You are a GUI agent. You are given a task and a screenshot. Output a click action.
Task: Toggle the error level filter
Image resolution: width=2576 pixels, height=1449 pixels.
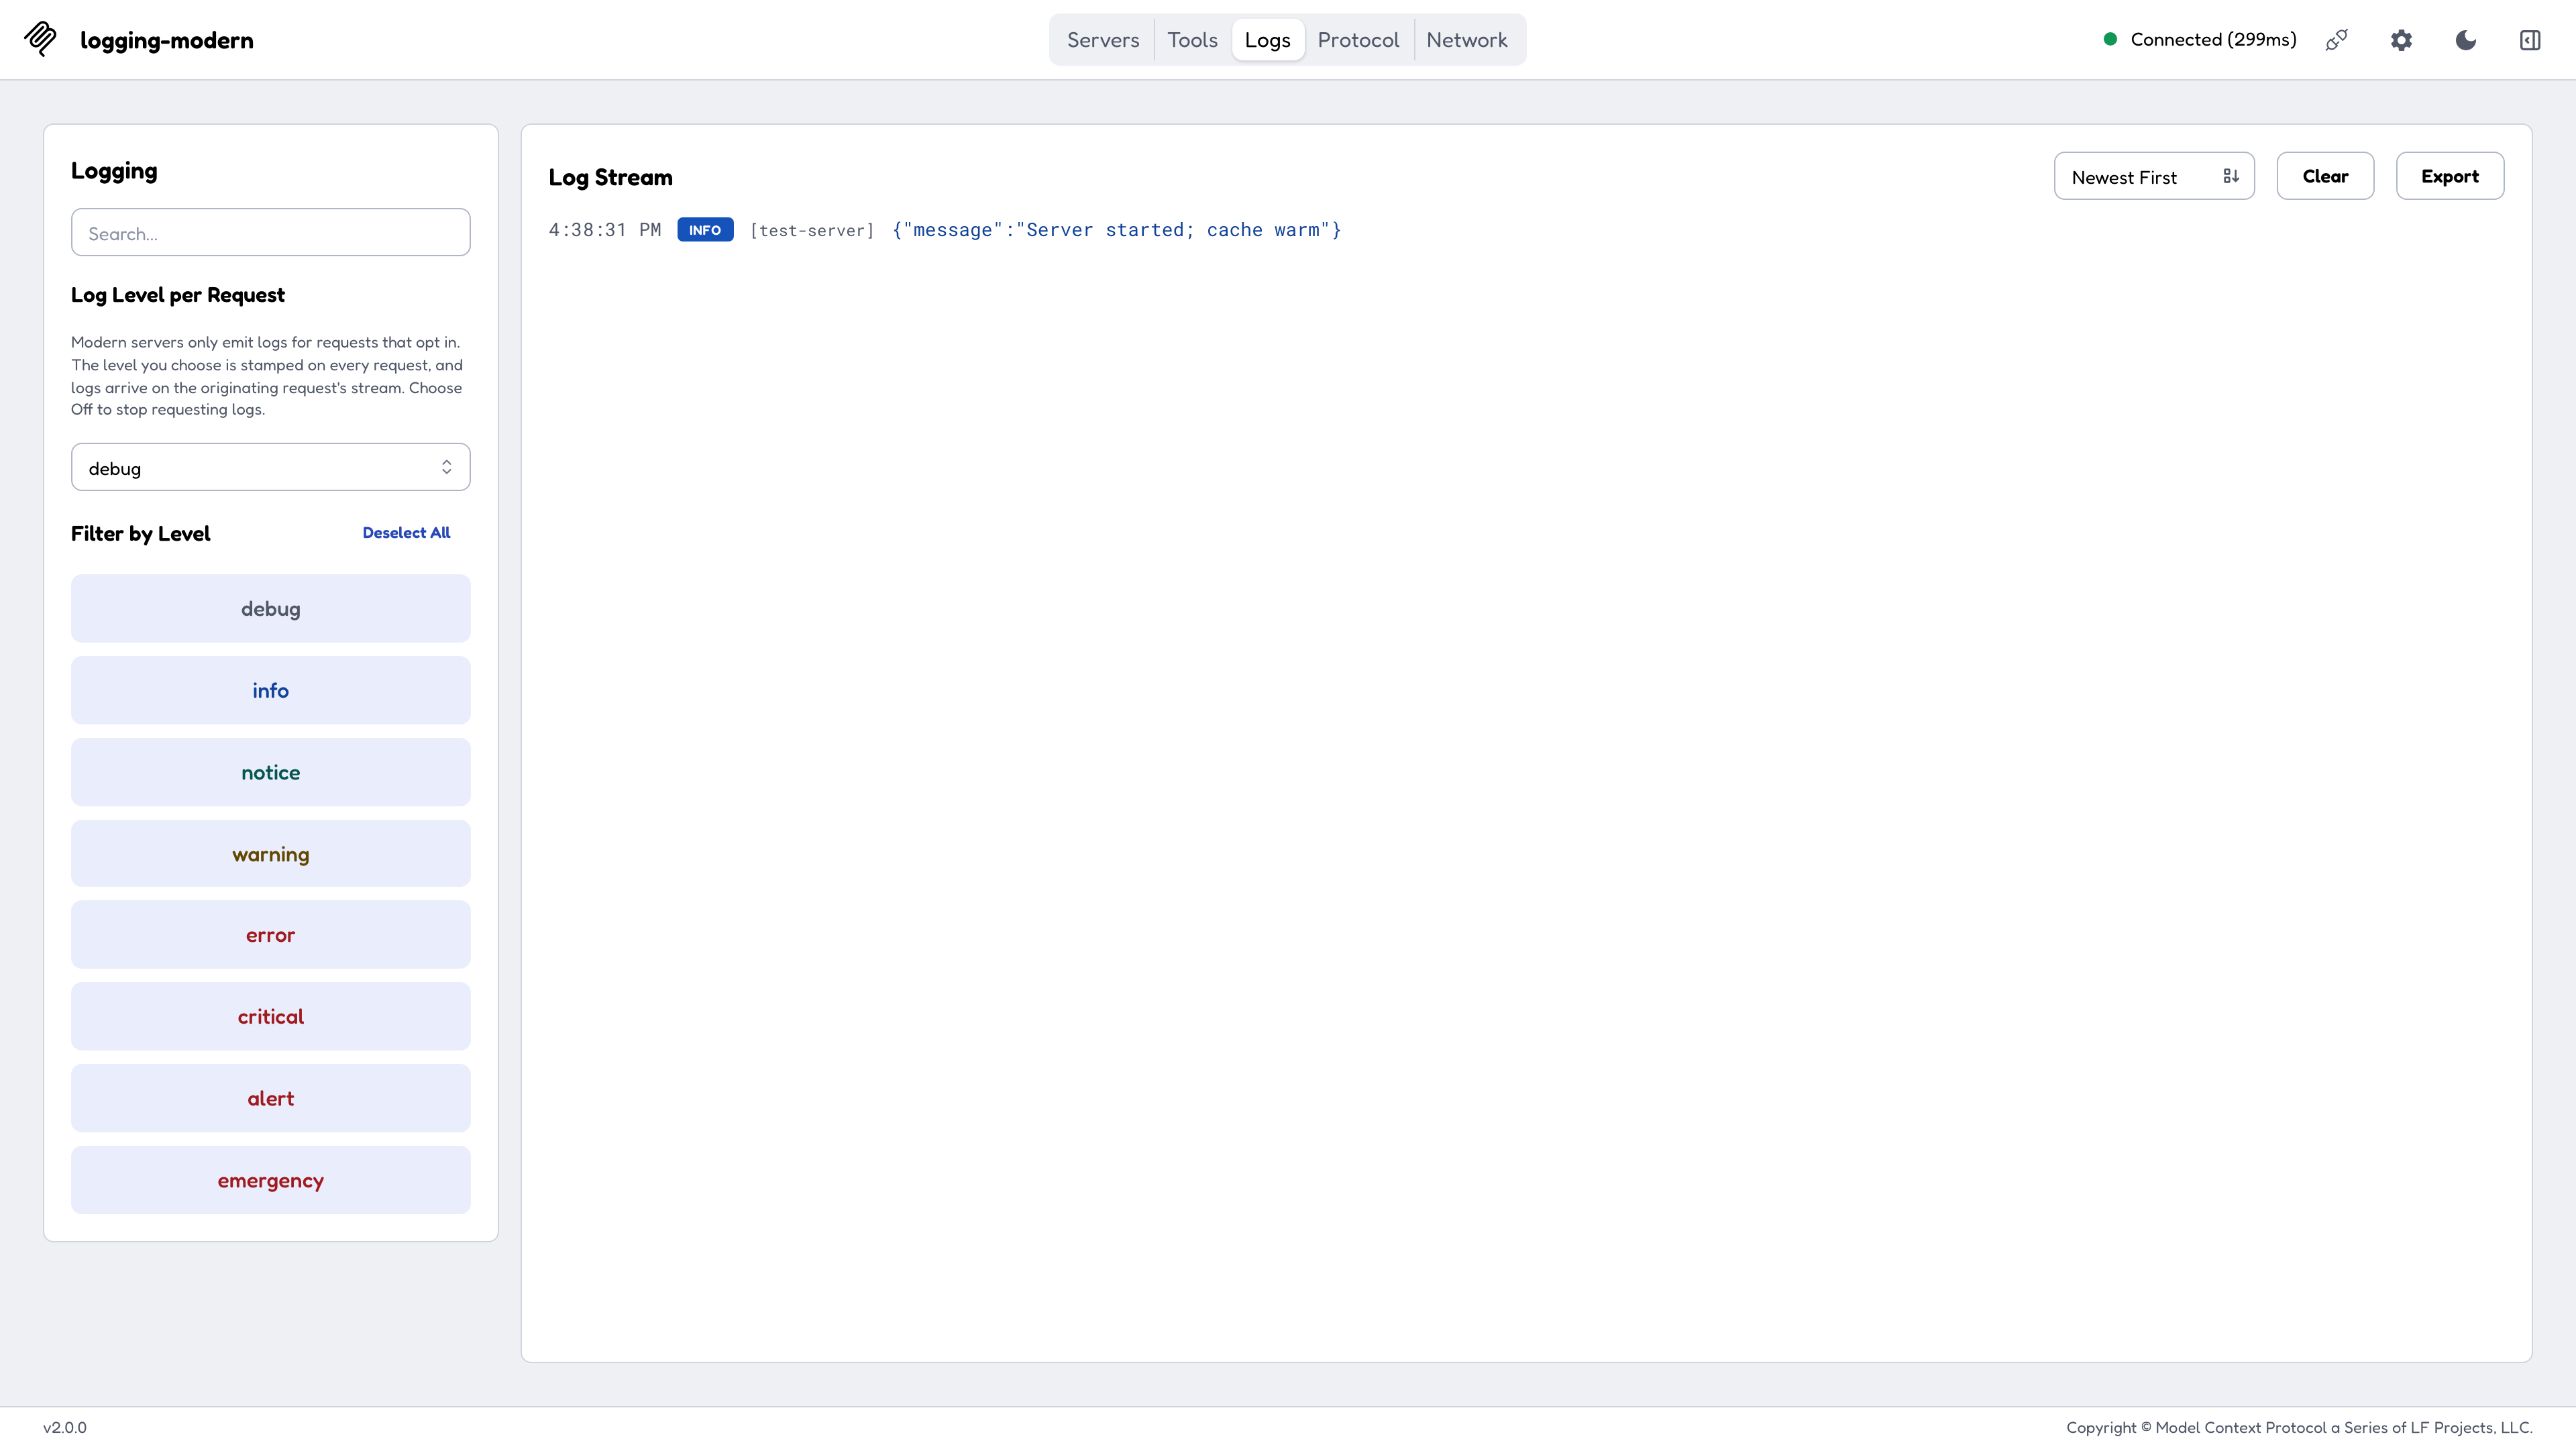coord(271,935)
